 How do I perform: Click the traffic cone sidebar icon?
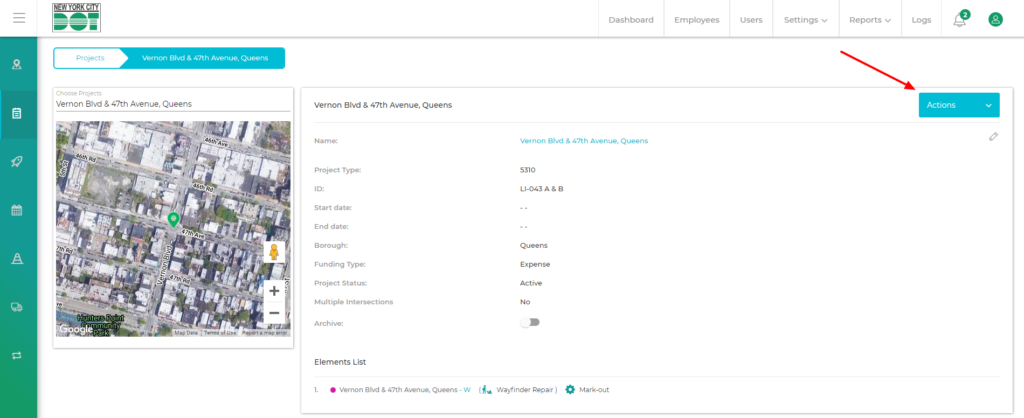click(17, 259)
